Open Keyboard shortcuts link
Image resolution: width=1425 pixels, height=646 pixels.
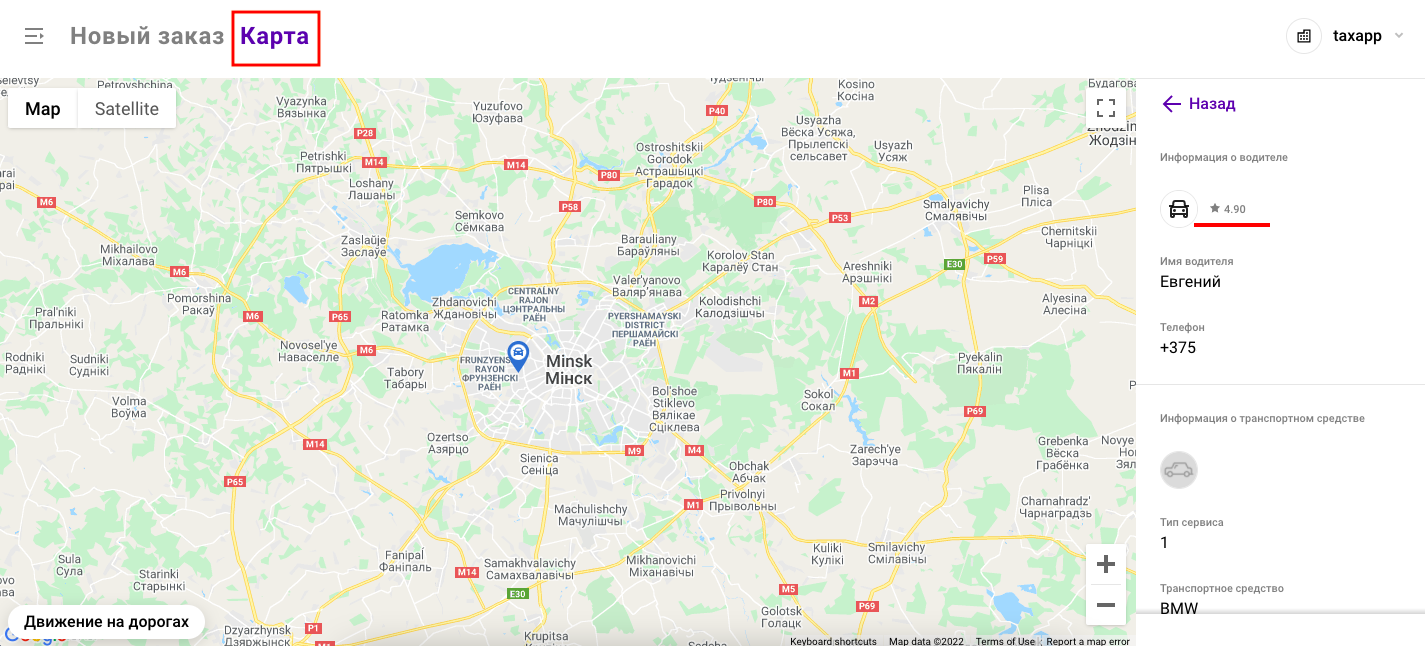(x=833, y=641)
